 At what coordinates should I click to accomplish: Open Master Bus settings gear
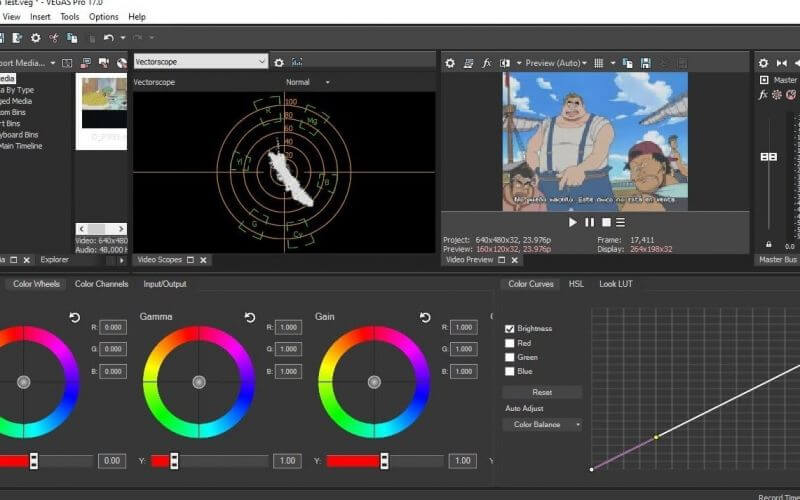tap(763, 63)
